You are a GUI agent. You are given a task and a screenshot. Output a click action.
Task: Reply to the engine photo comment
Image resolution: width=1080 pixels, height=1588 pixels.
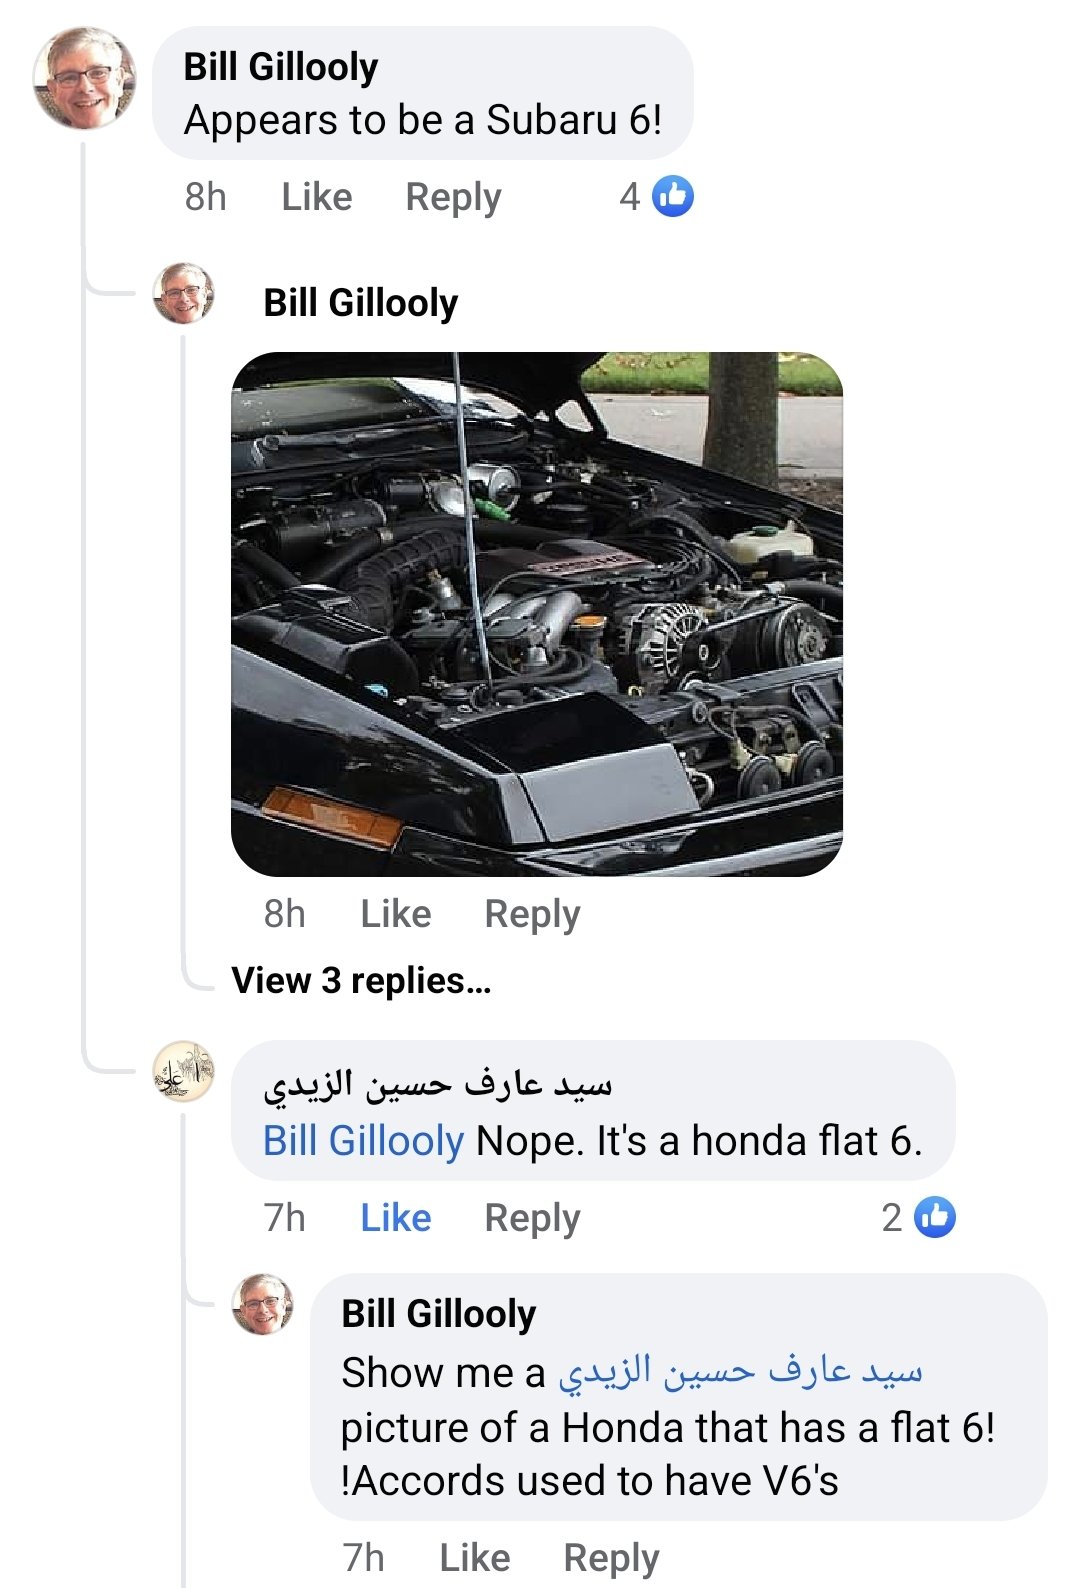[532, 914]
